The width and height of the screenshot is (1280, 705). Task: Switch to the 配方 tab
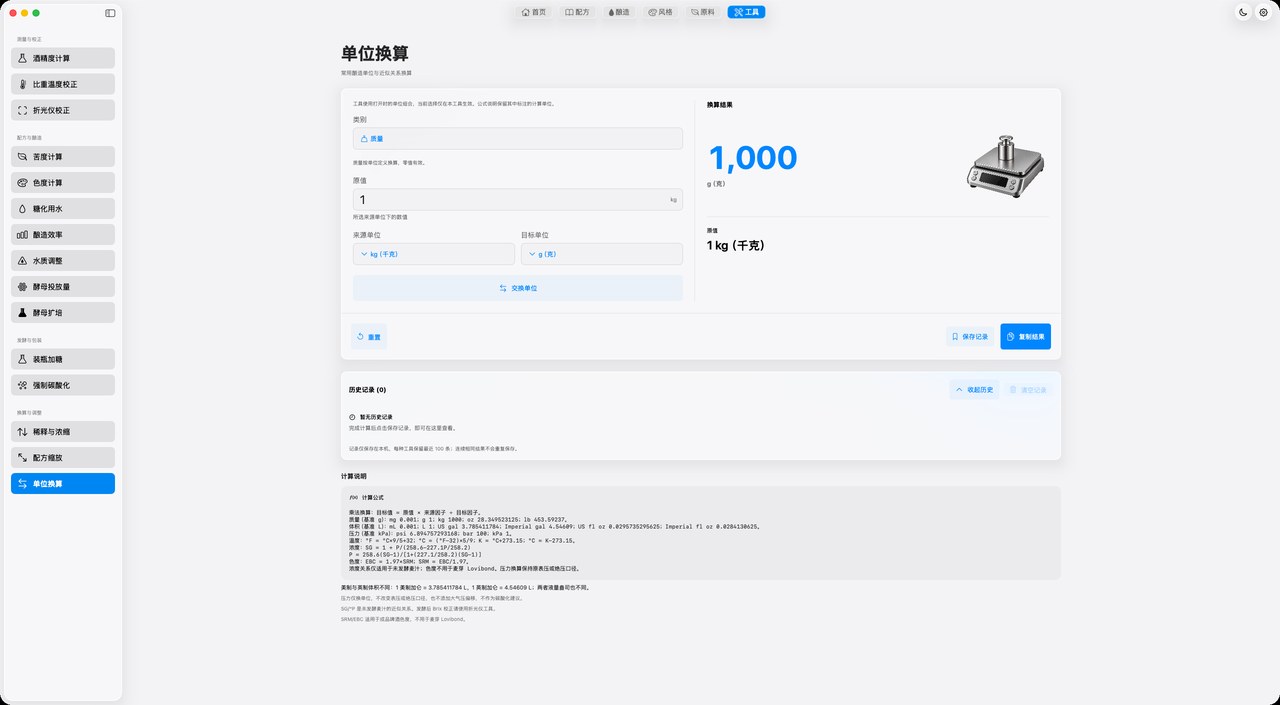[x=577, y=12]
